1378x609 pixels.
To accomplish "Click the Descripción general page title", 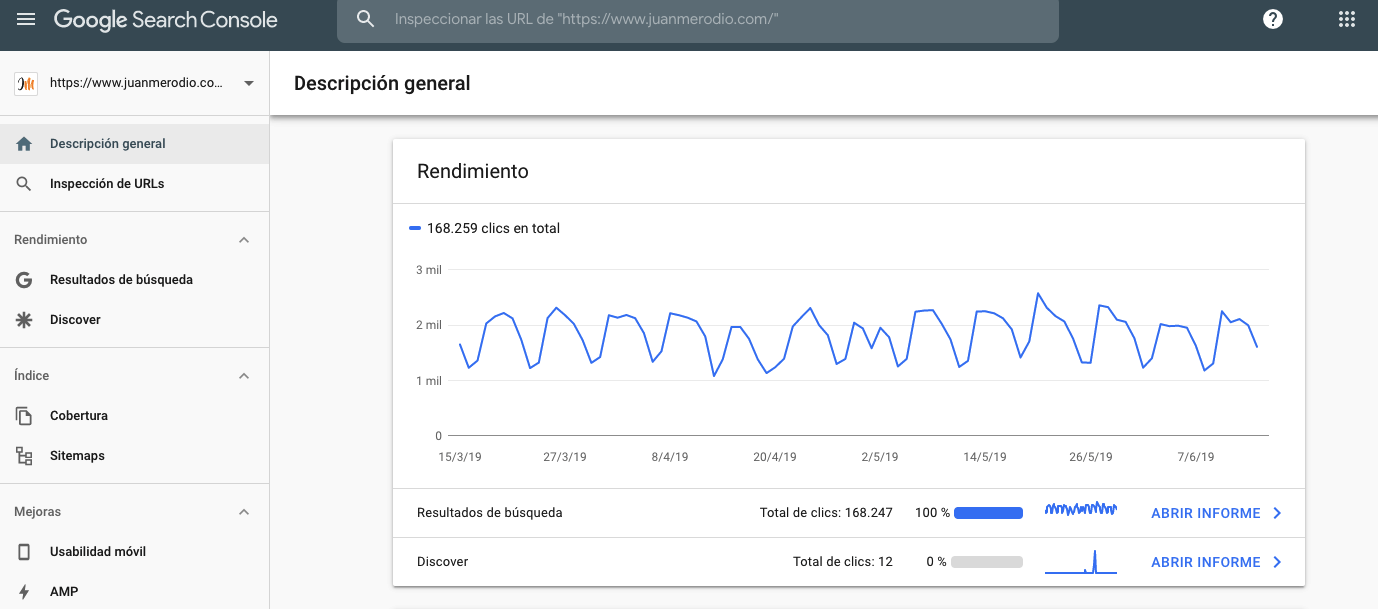I will (x=382, y=83).
